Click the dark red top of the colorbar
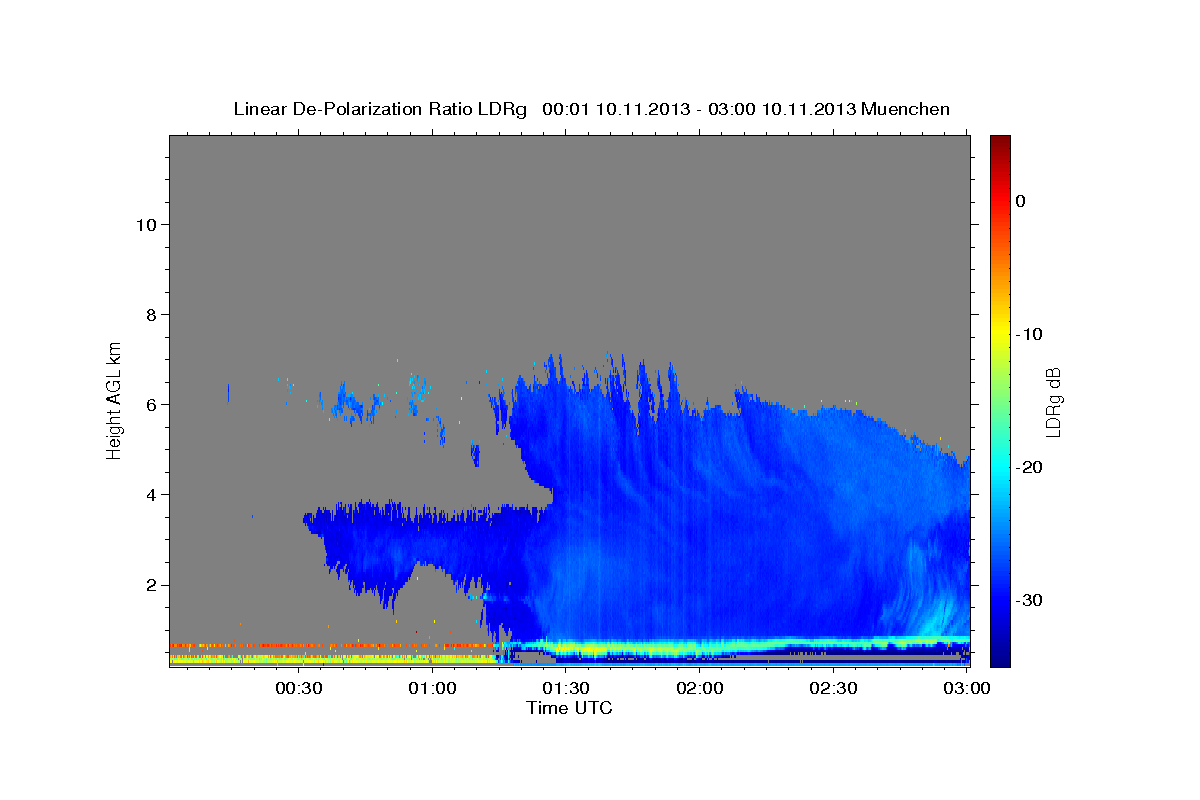The height and width of the screenshot is (800, 1200). click(x=1000, y=143)
